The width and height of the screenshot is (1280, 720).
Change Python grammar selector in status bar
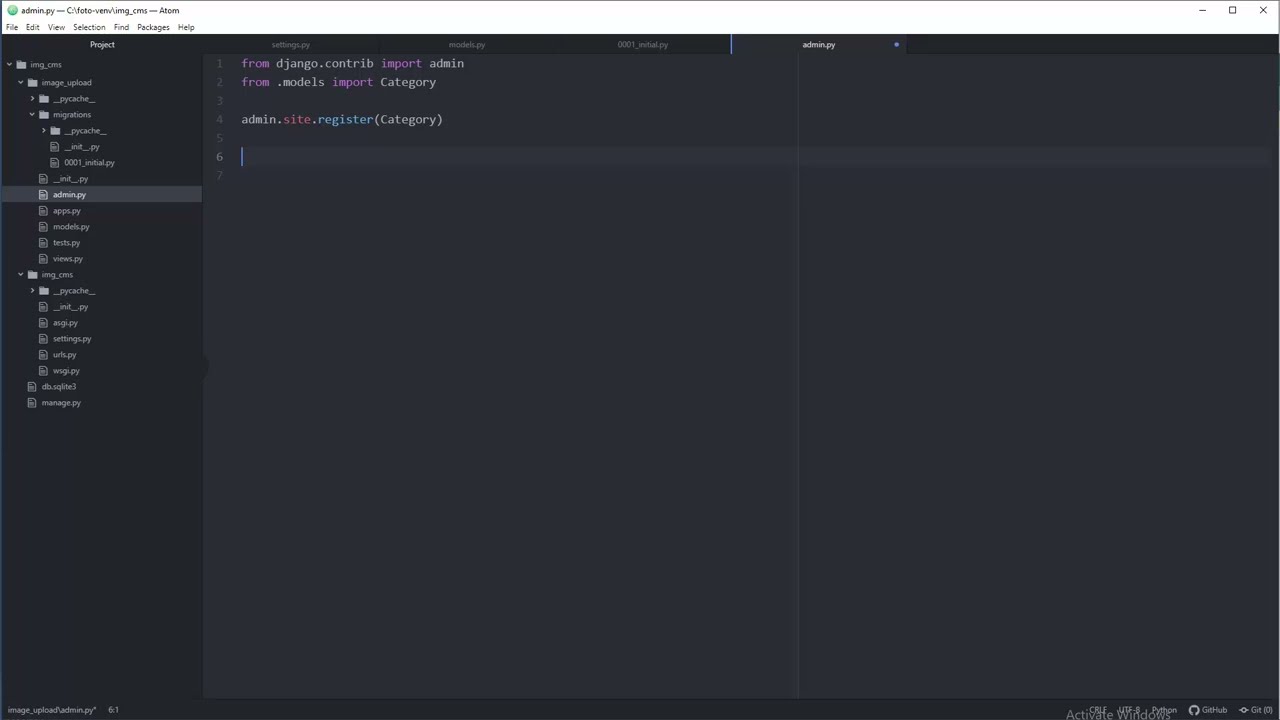[1164, 710]
